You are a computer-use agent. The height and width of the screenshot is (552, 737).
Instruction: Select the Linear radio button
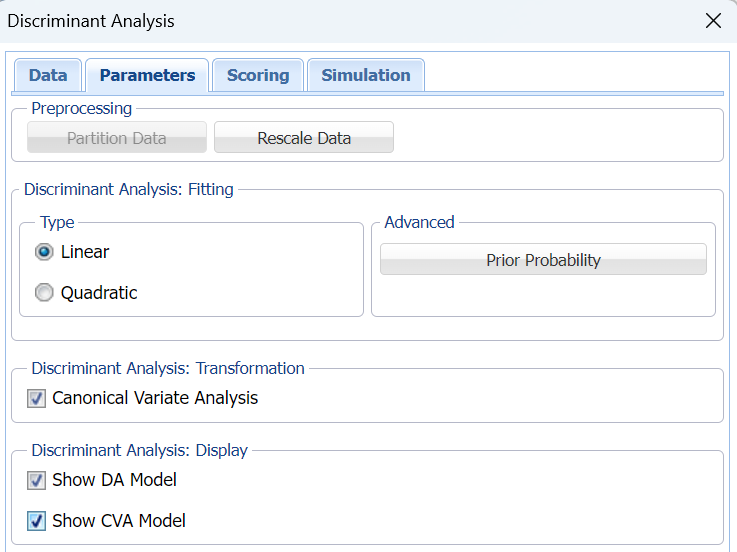coord(44,252)
